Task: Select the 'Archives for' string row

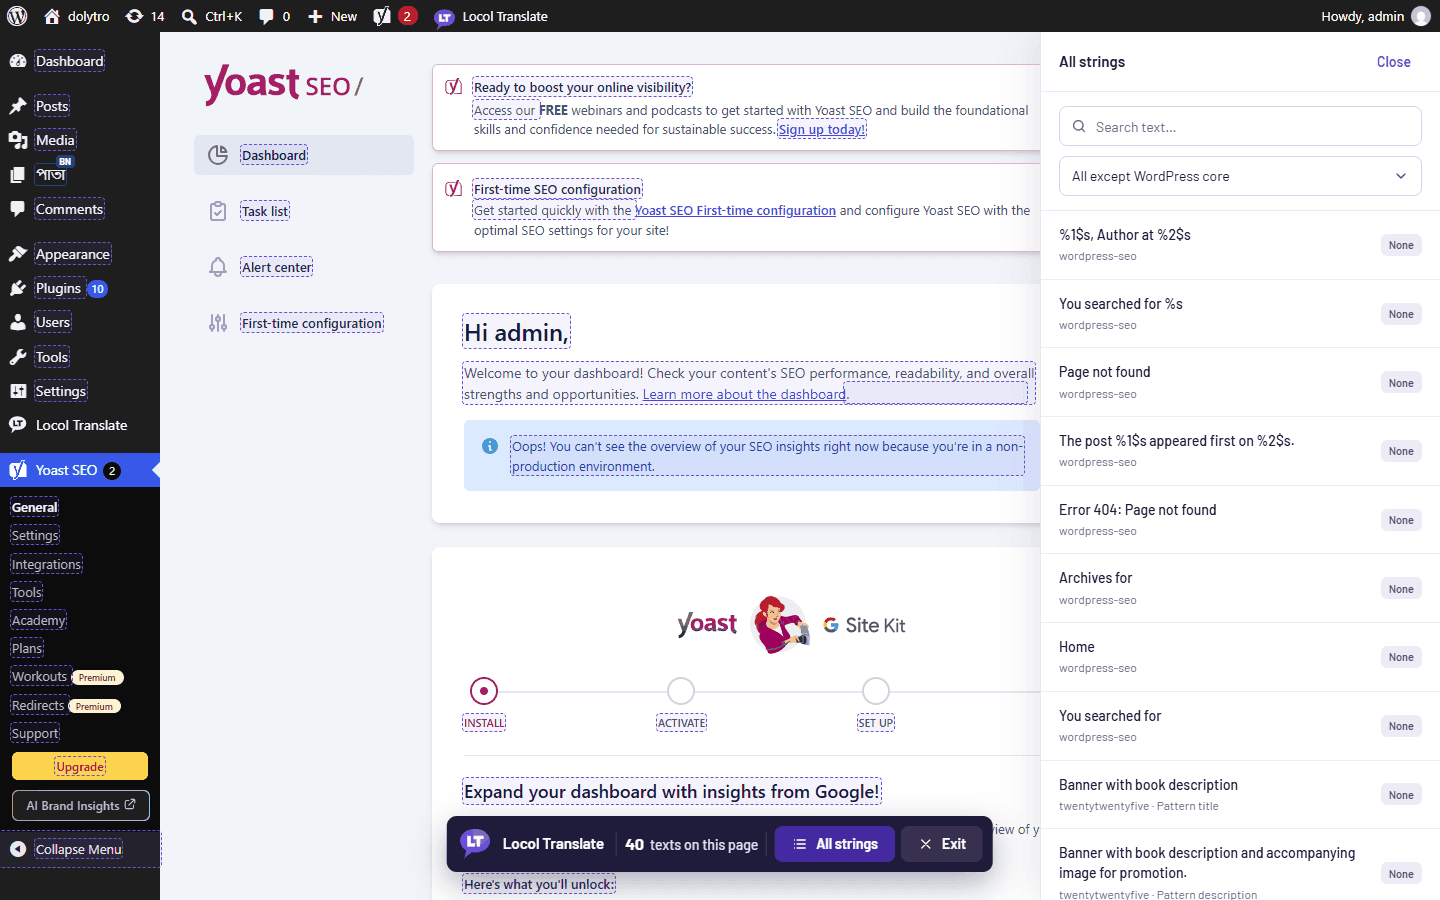Action: tap(1240, 588)
